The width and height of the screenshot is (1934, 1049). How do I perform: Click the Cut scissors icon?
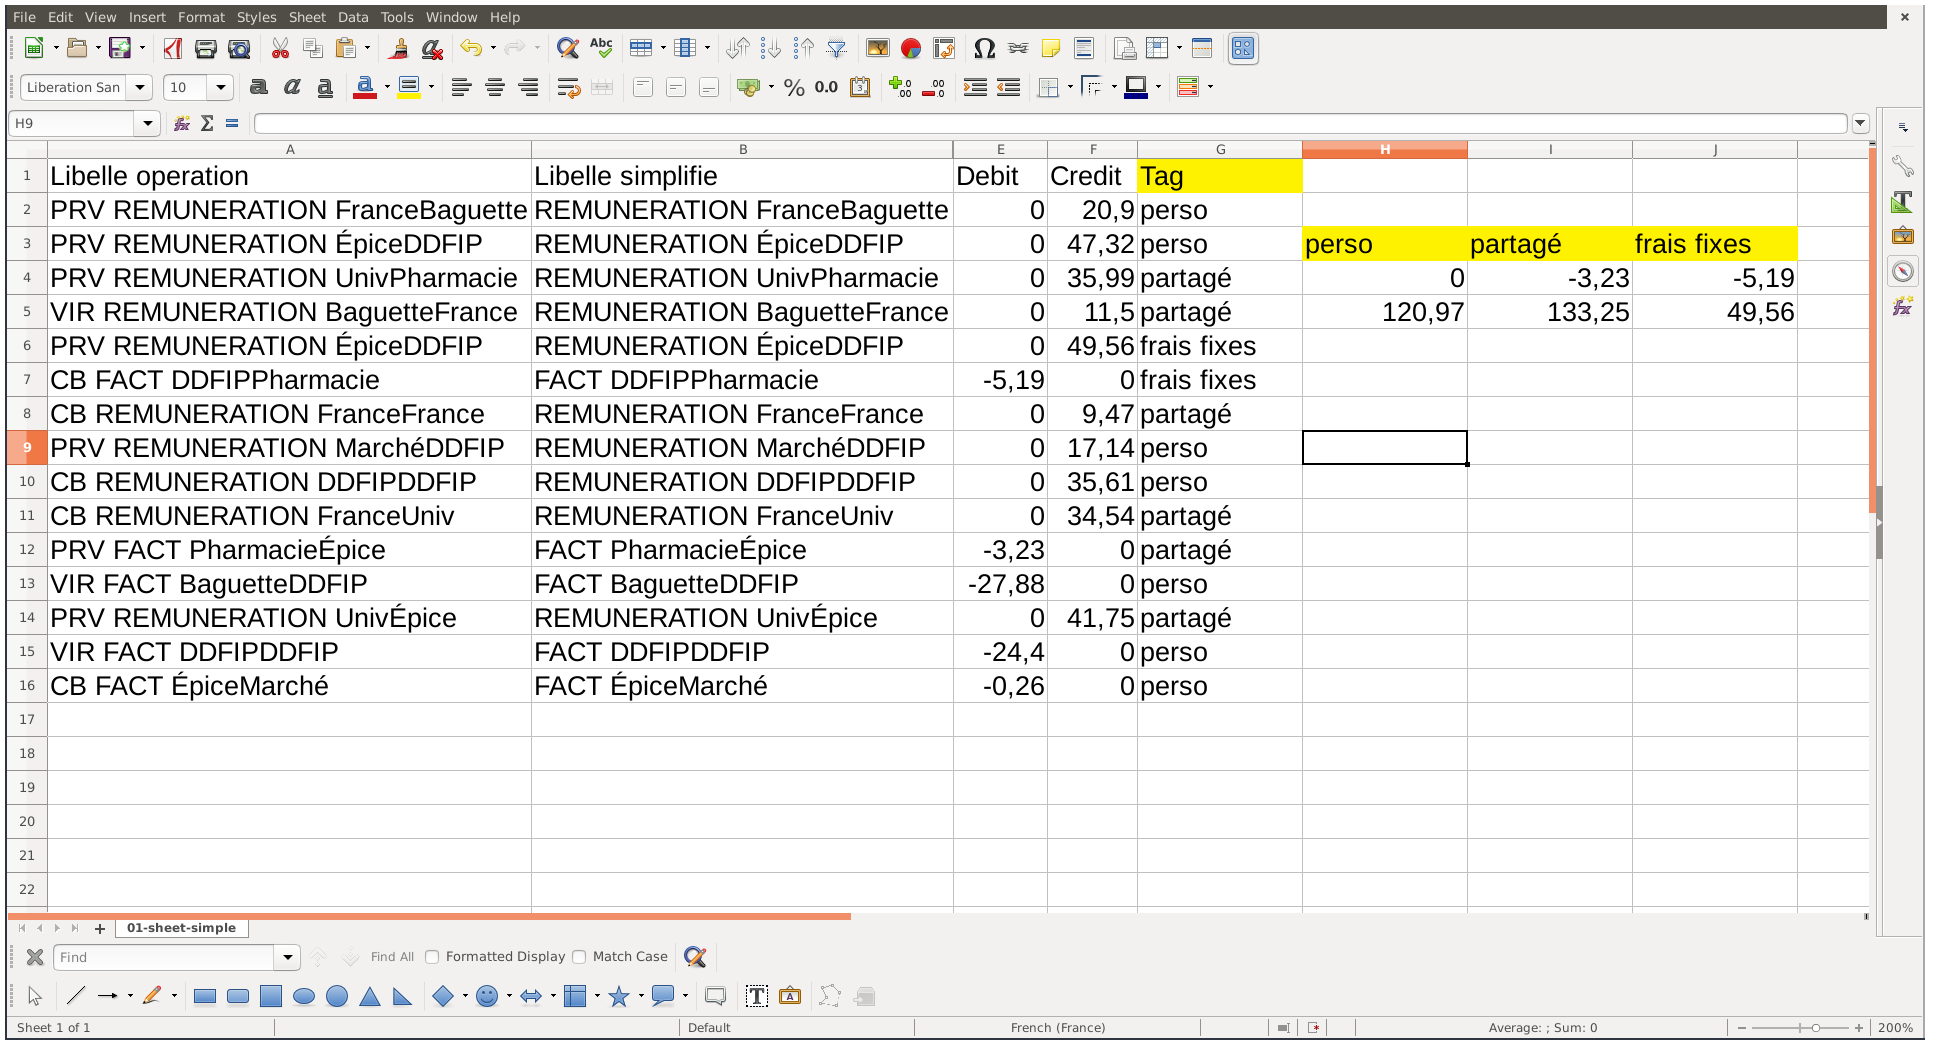pyautogui.click(x=280, y=48)
